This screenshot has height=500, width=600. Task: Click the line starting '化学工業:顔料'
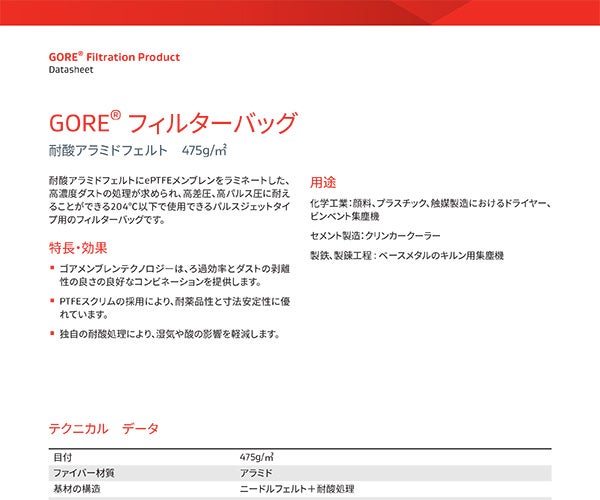click(430, 203)
